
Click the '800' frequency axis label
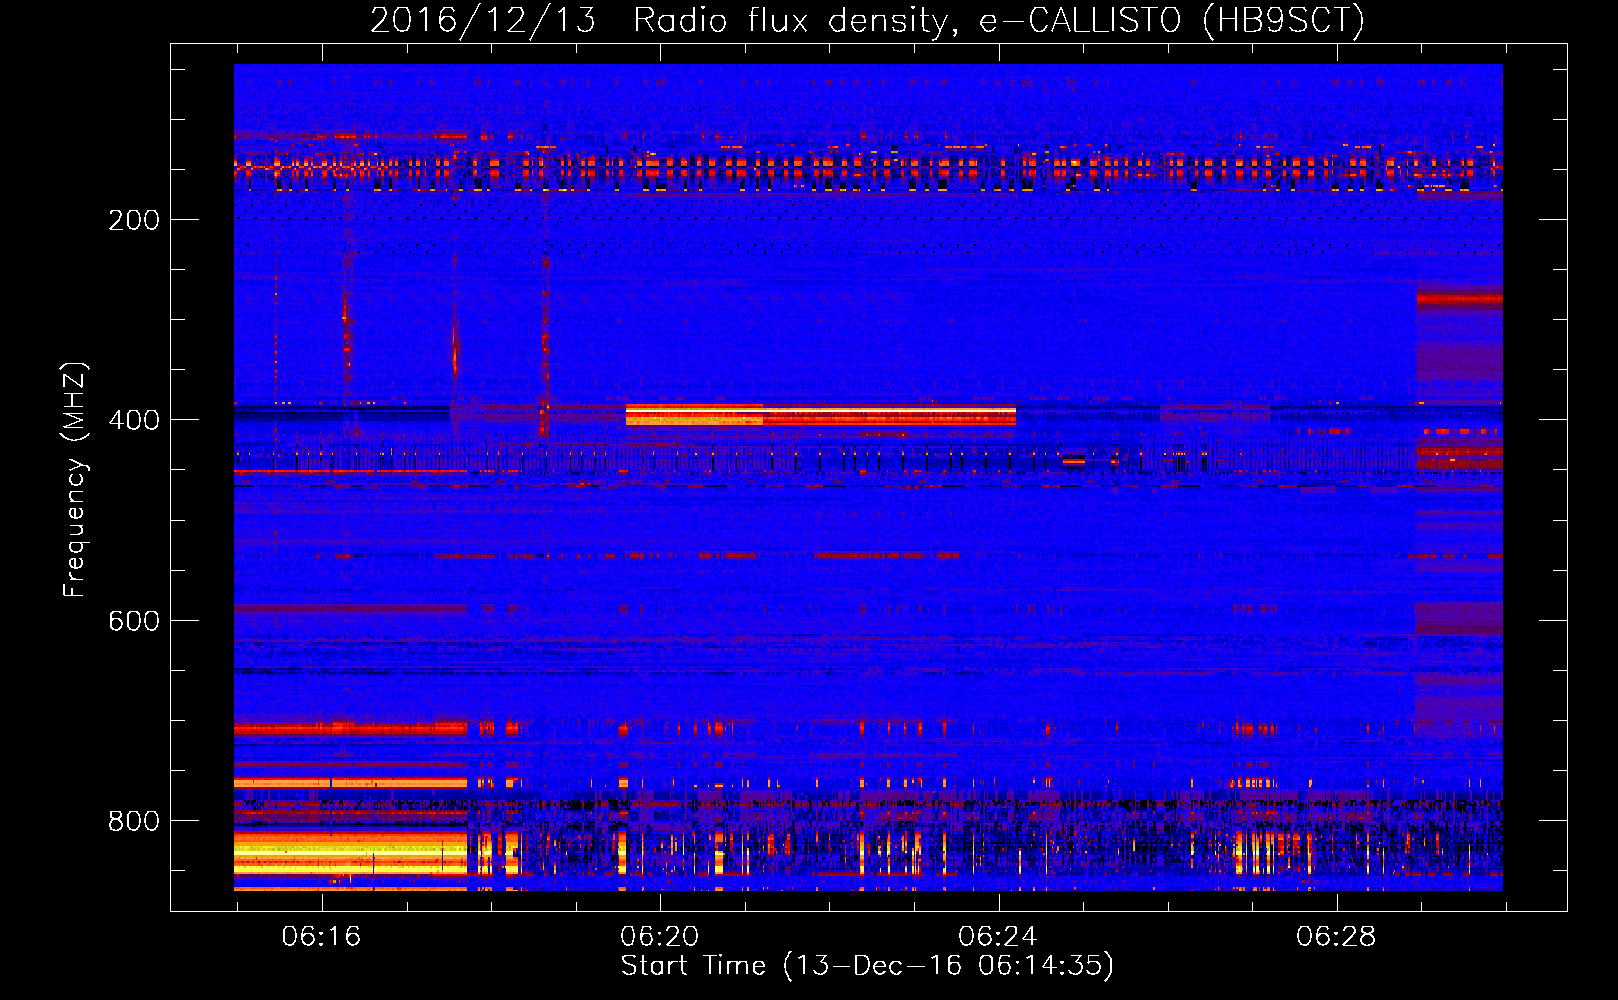coord(134,821)
